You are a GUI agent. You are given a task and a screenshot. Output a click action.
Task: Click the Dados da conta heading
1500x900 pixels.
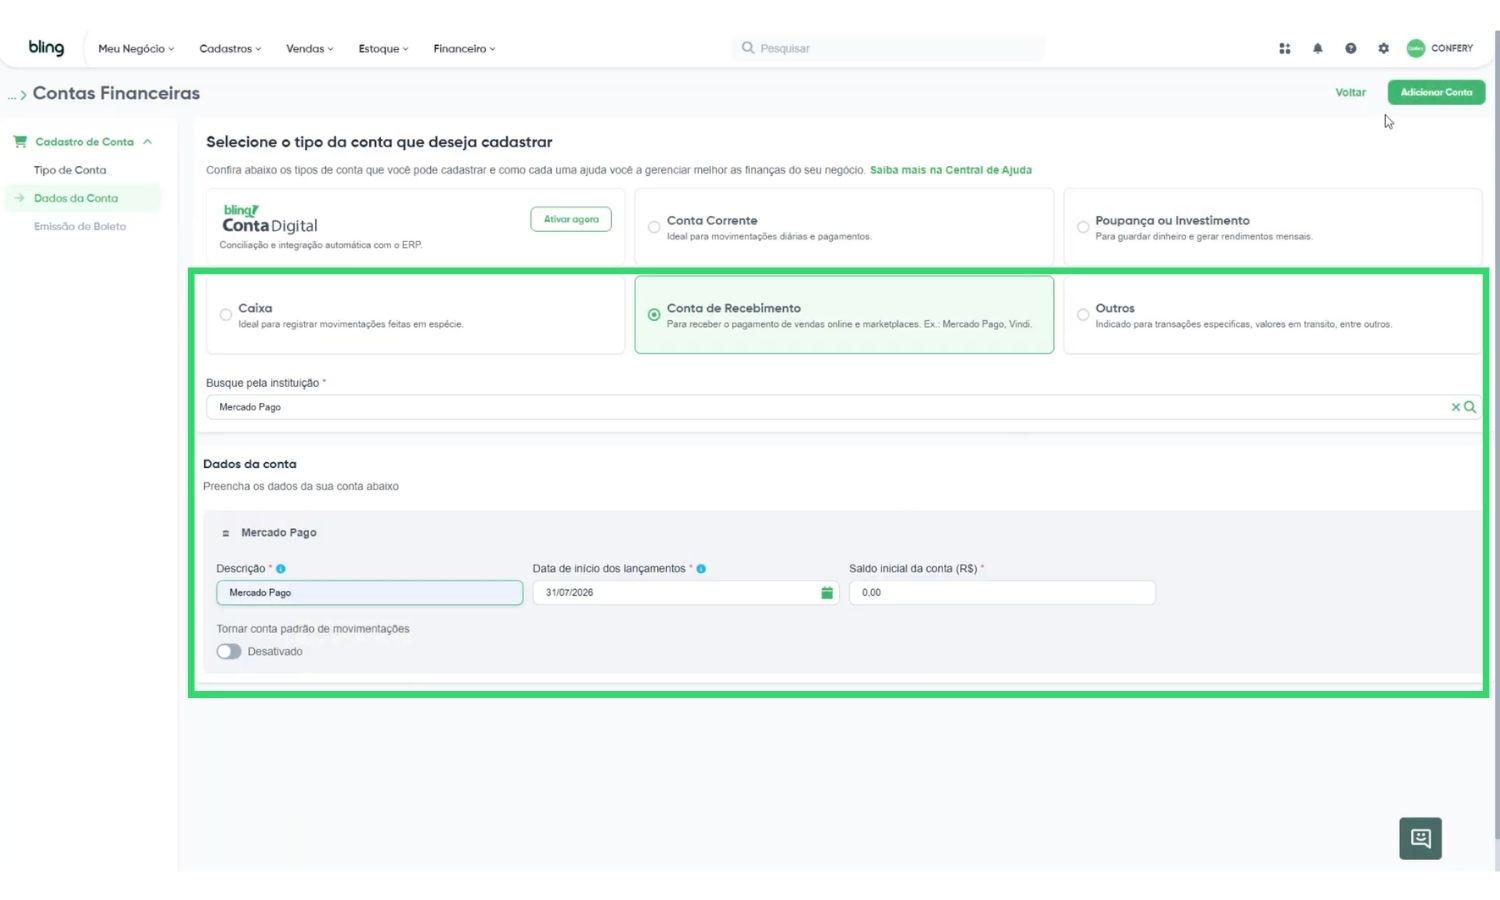pos(250,464)
